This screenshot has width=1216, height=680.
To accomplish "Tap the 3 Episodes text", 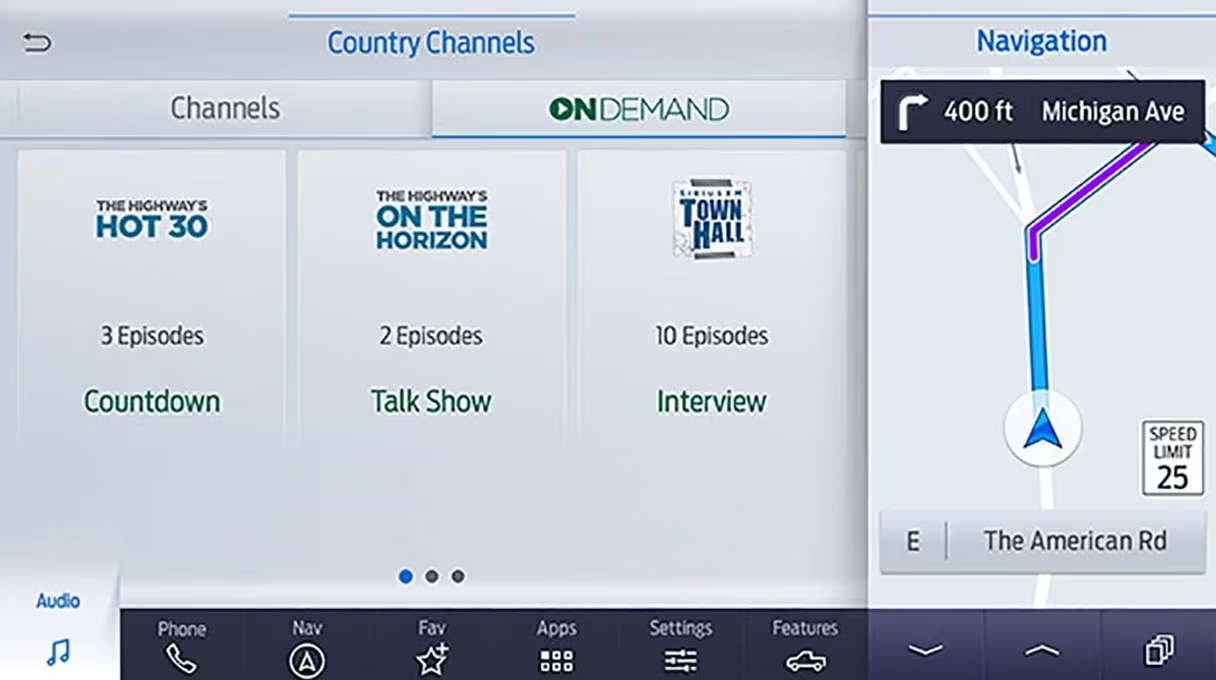I will [152, 336].
